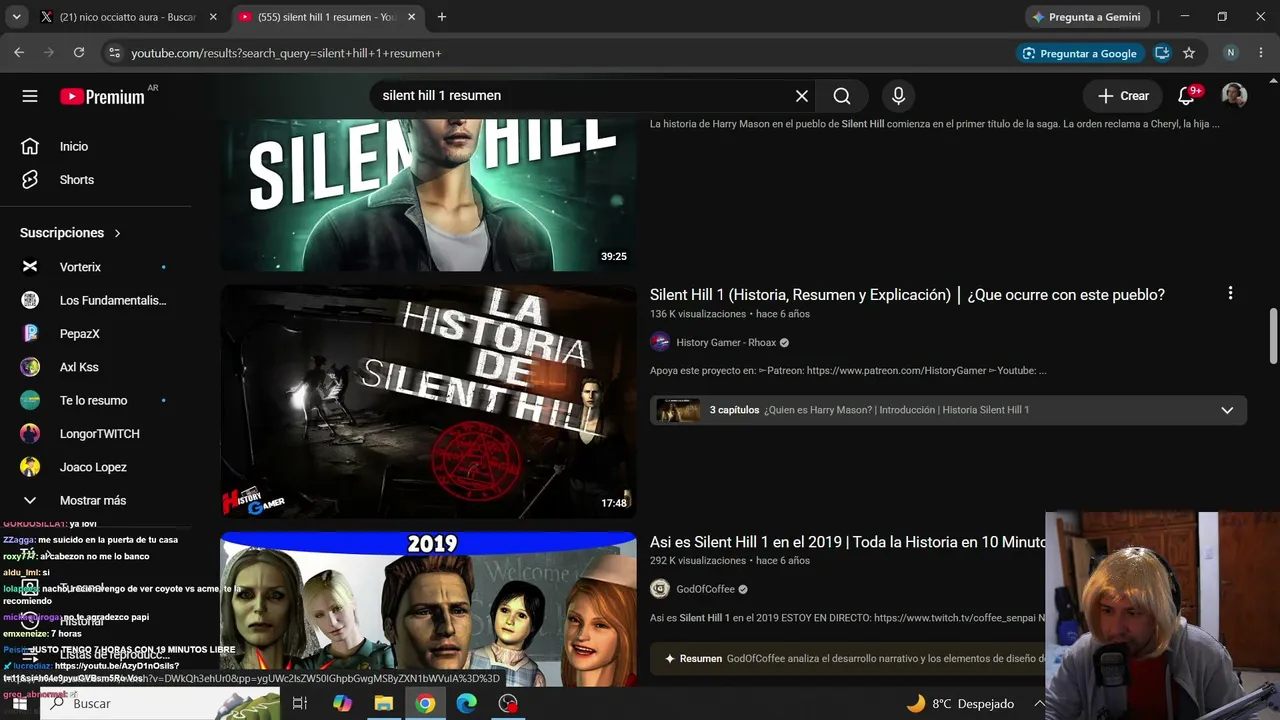
Task: Select the silent hill 1 resumen YouTube tab
Action: pyautogui.click(x=326, y=17)
